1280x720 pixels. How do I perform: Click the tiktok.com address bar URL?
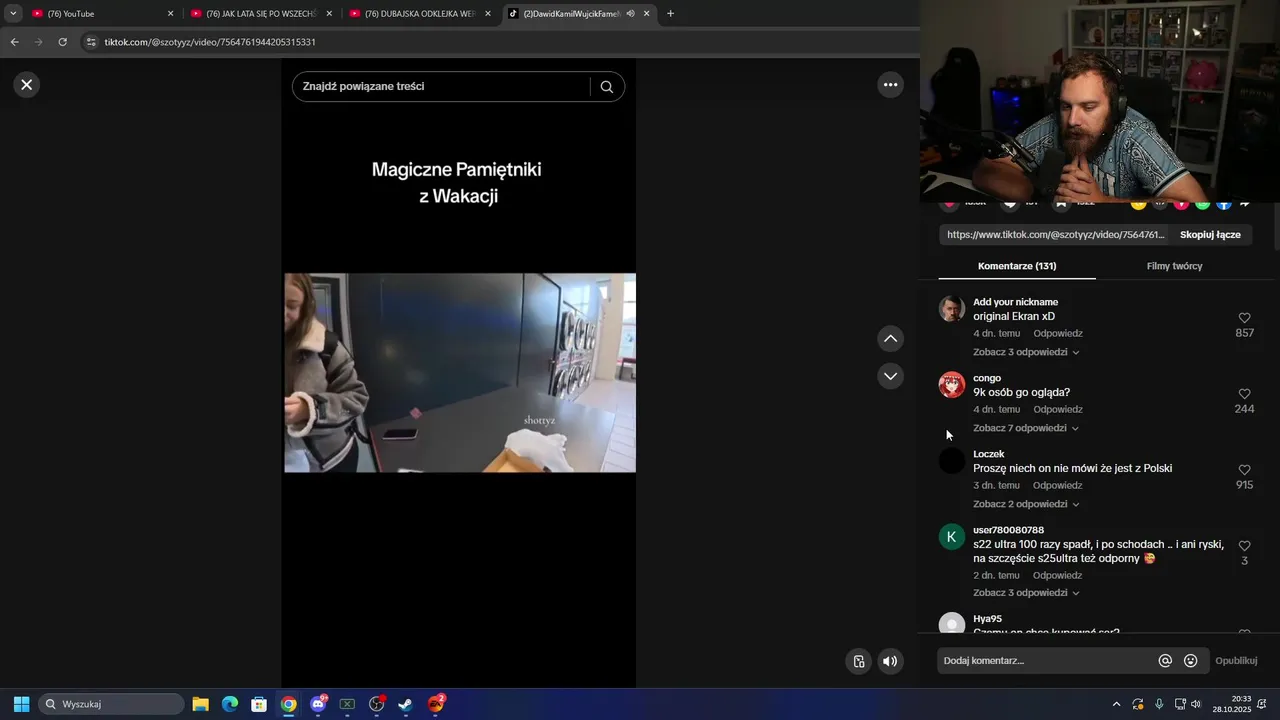tap(210, 42)
